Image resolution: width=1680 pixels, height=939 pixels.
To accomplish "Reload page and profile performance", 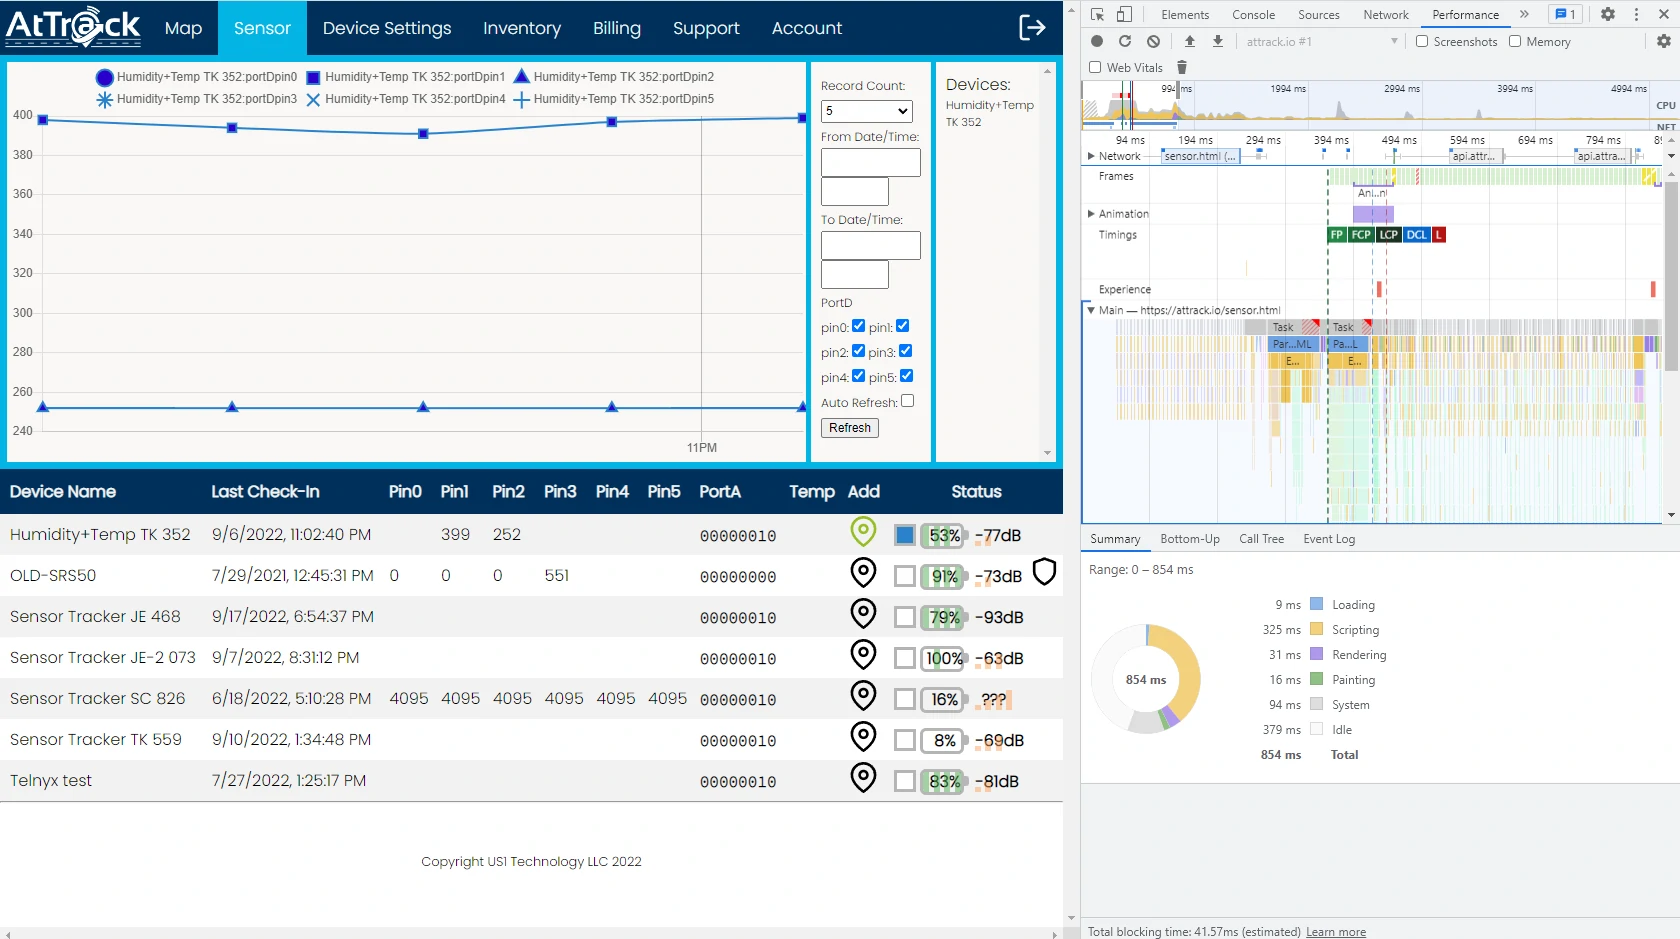I will click(1125, 41).
